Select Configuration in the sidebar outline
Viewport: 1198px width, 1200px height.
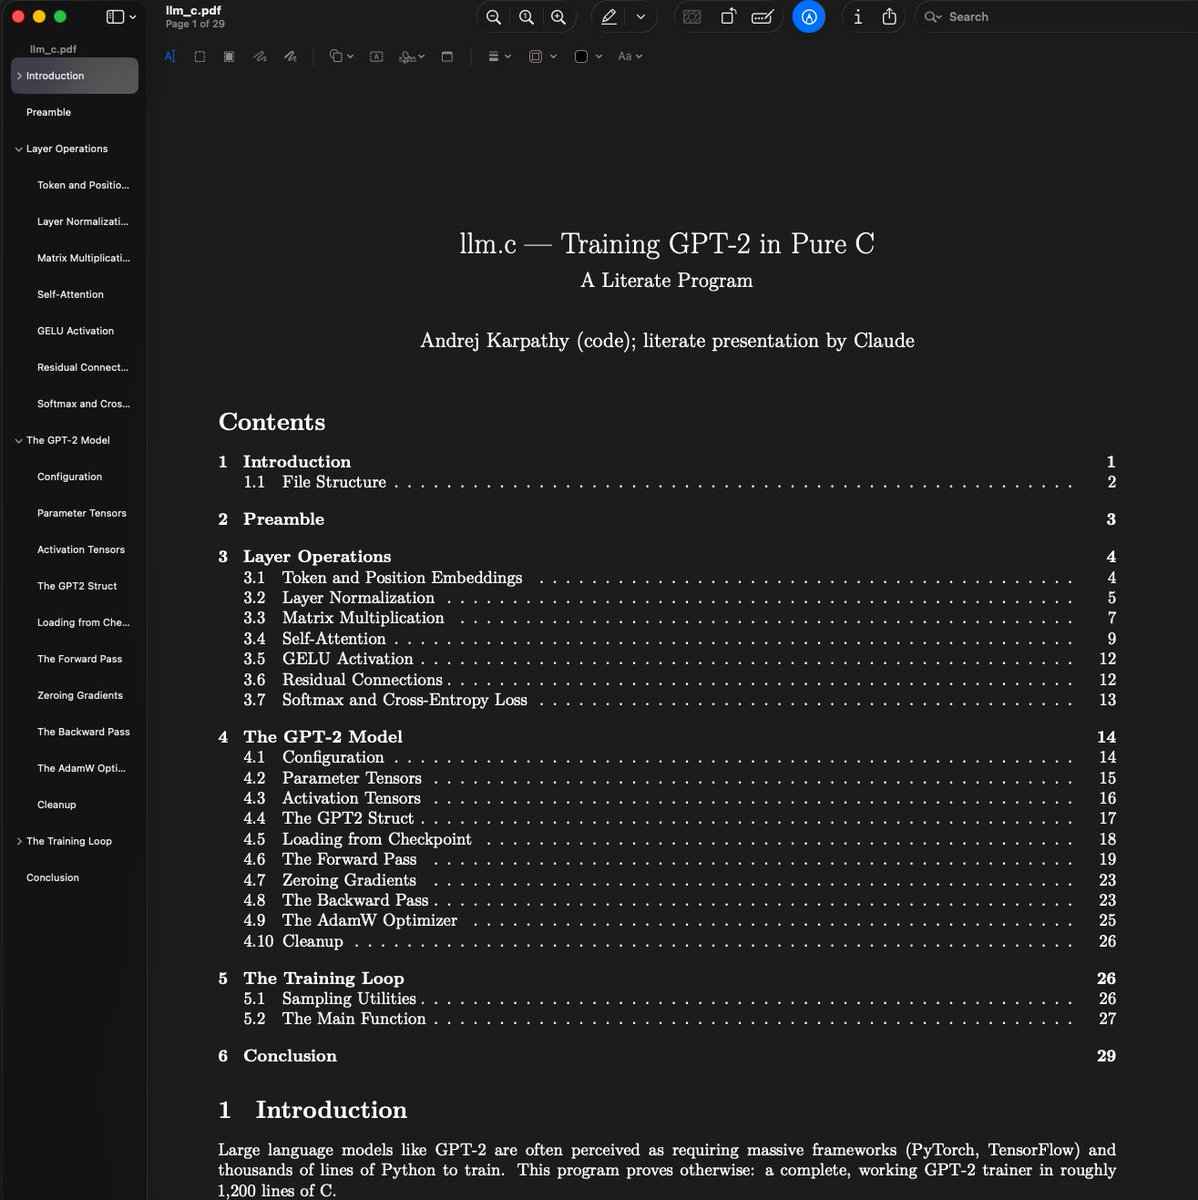pos(69,477)
